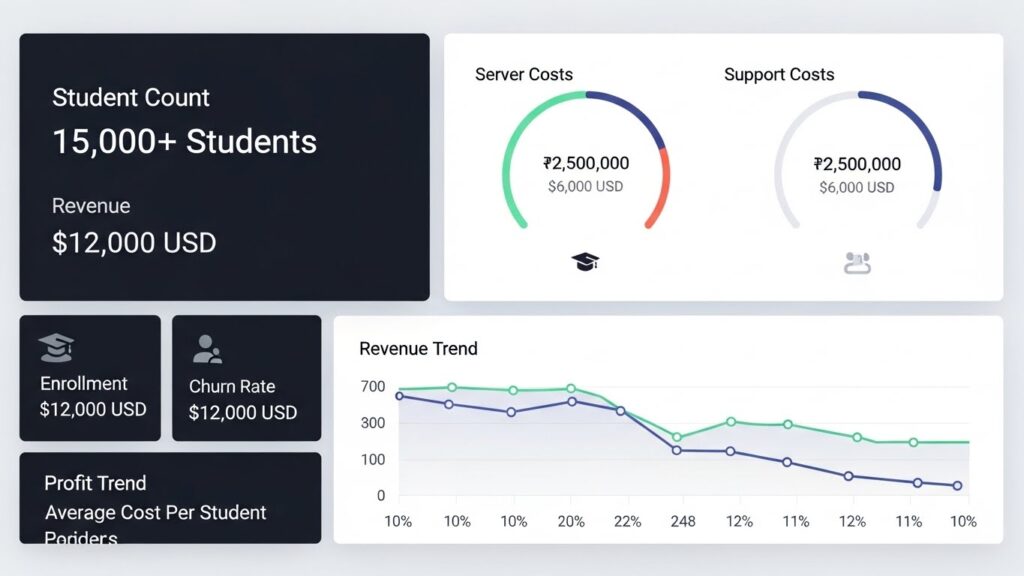Screen dimensions: 1024x576
Task: Click the Revenue $12,000 USD link
Action: coord(134,242)
